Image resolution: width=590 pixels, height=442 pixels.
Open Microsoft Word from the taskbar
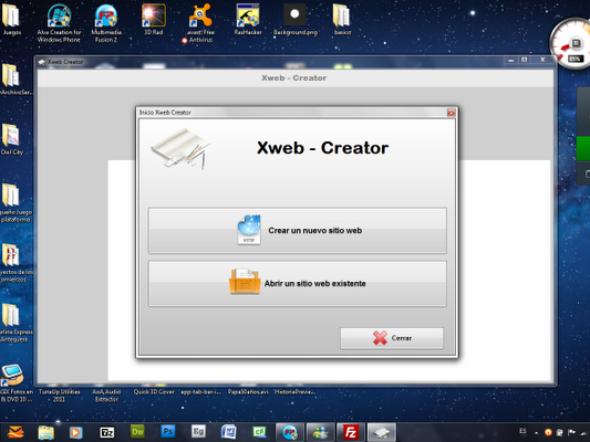(228, 432)
